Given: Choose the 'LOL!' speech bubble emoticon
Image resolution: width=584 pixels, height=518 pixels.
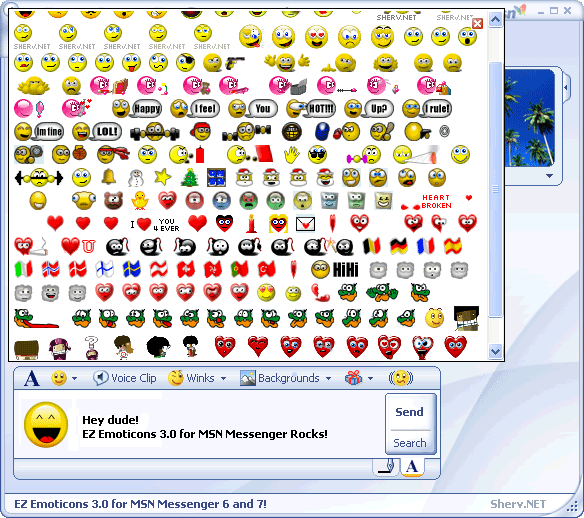Looking at the screenshot, I should 97,131.
